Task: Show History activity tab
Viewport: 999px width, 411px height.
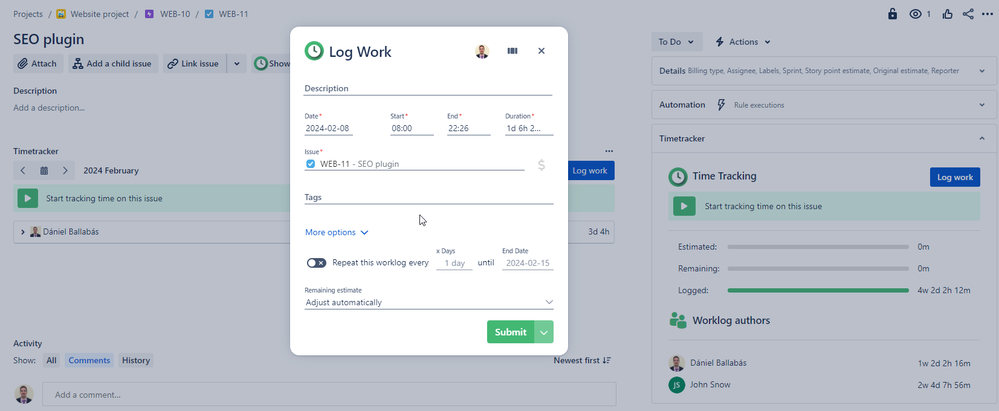Action: pos(136,361)
